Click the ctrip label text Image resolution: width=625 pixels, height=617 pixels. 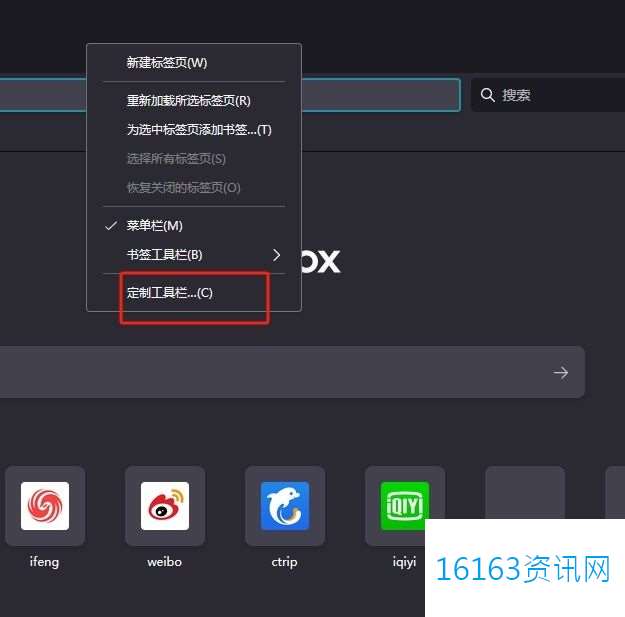(x=284, y=562)
